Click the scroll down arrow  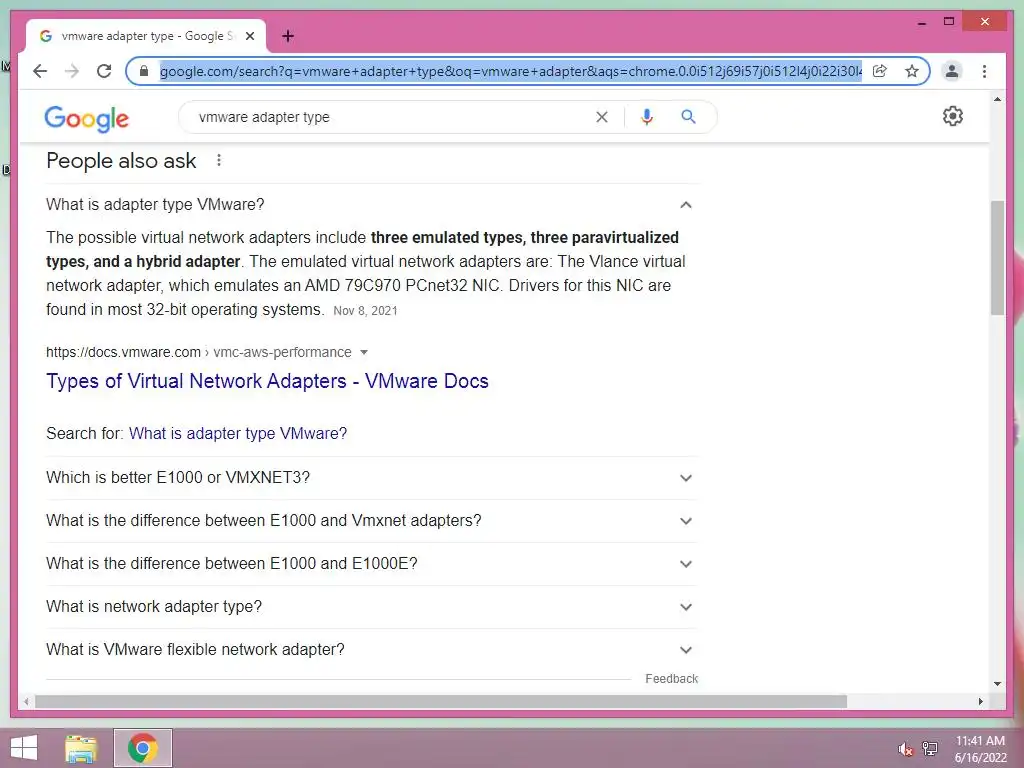(x=997, y=684)
